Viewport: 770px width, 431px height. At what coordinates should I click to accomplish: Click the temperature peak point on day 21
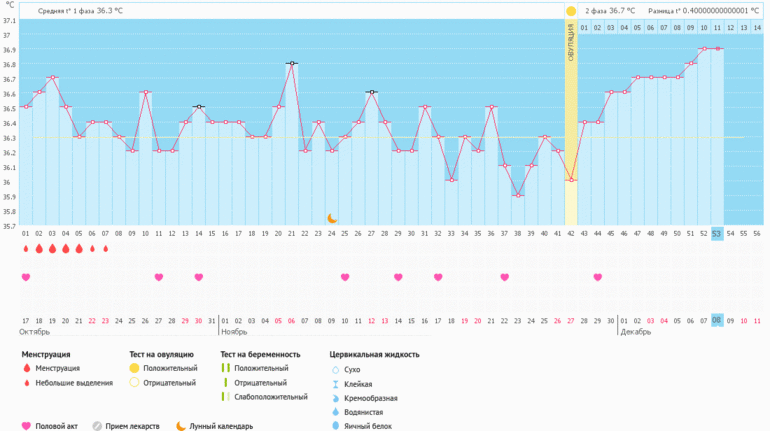point(292,63)
